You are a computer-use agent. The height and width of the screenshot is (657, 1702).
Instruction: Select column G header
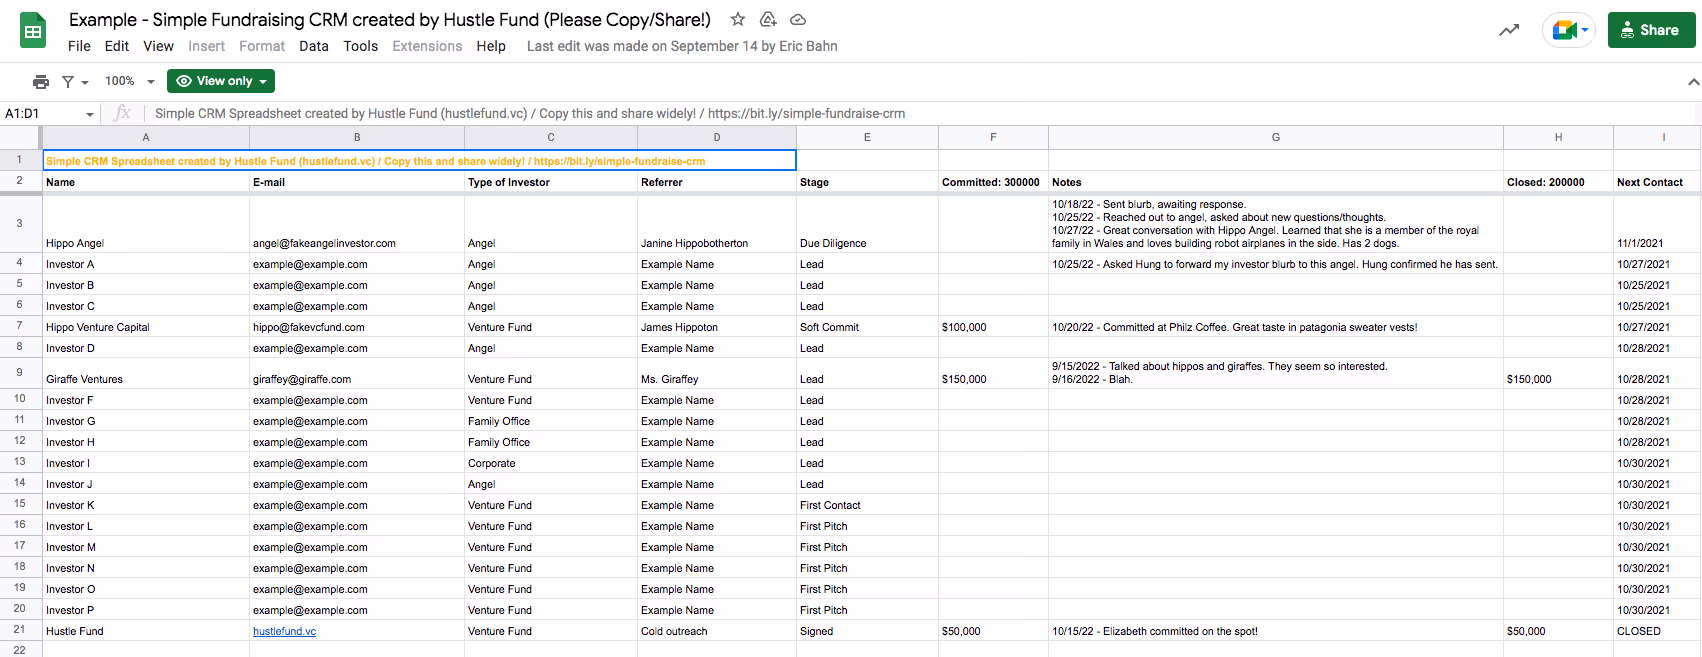1275,137
